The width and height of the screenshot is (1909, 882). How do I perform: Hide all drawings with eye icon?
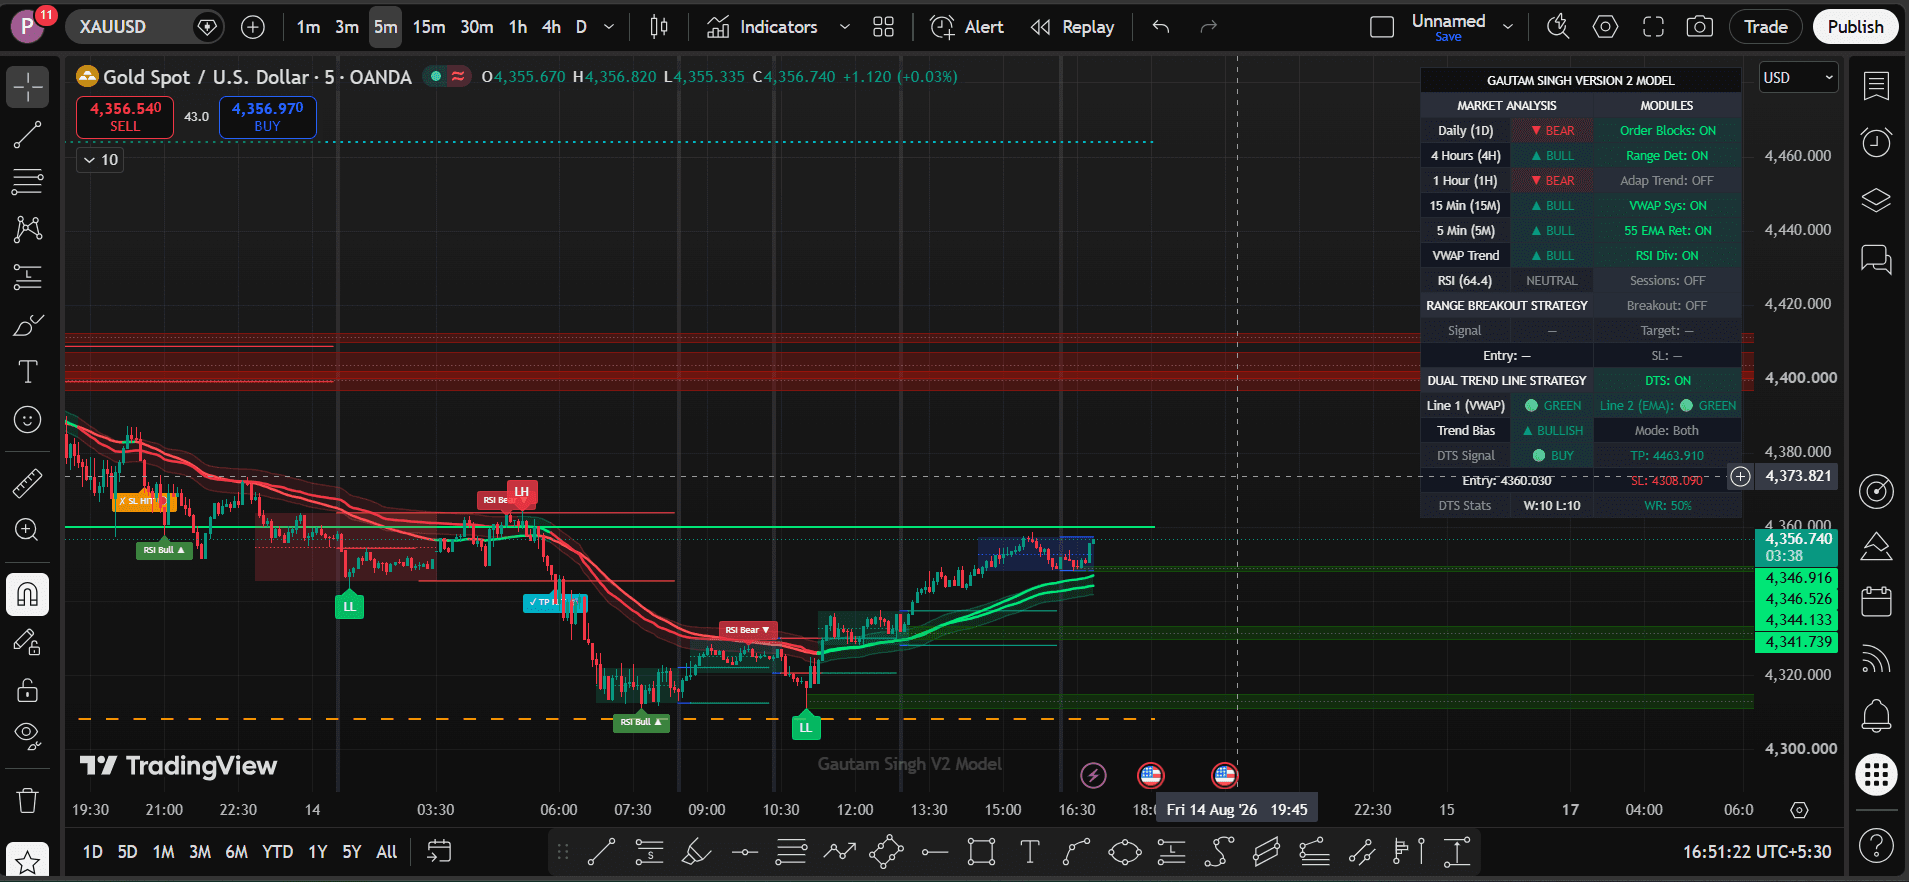27,736
